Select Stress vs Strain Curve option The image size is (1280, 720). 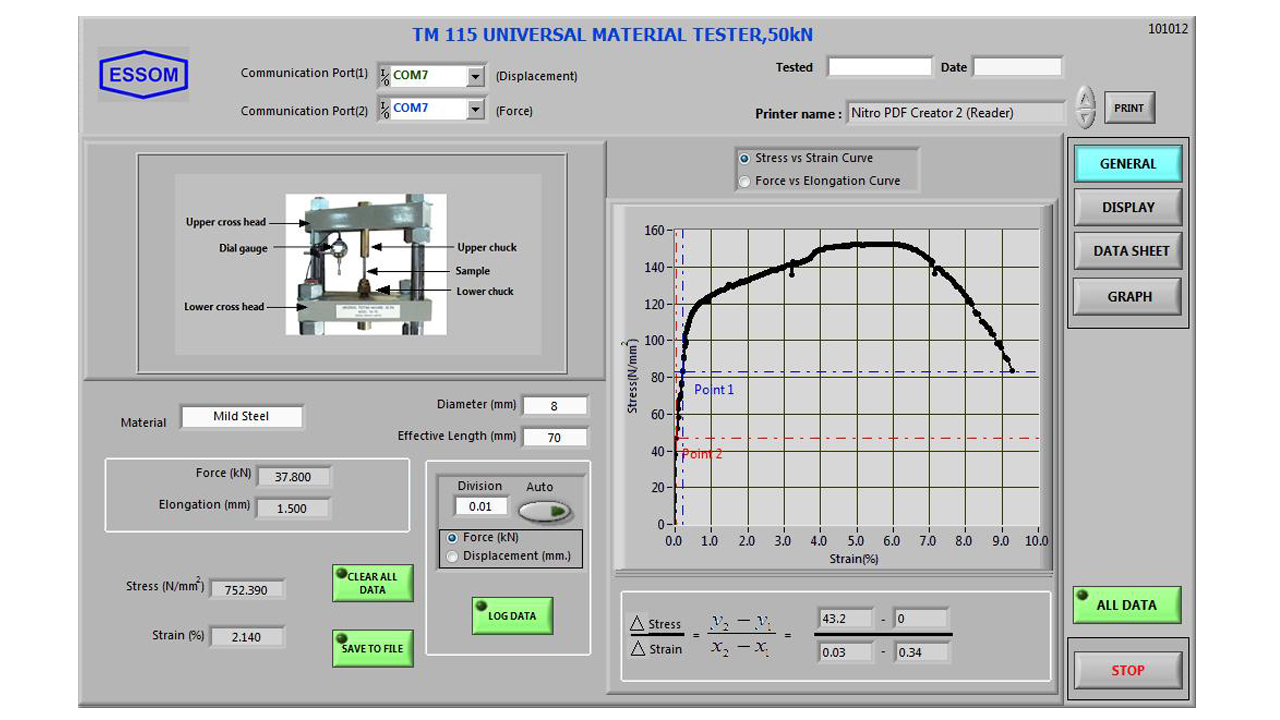pos(744,158)
